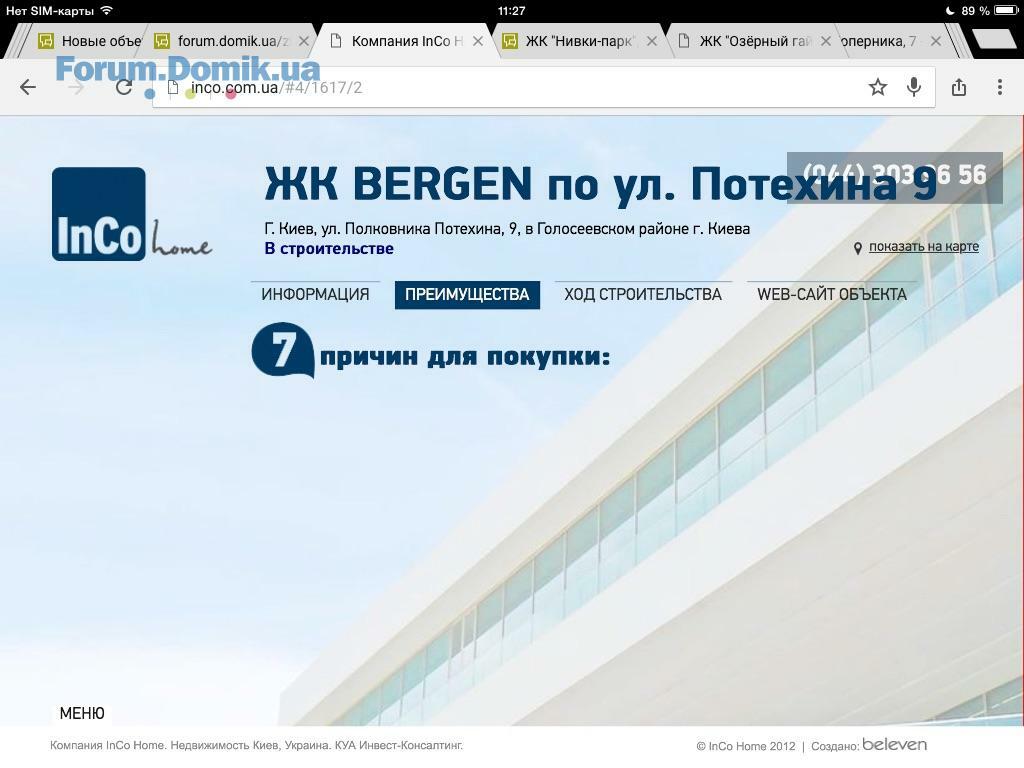Go back using the browser back arrow
The width and height of the screenshot is (1024, 768).
pyautogui.click(x=28, y=87)
